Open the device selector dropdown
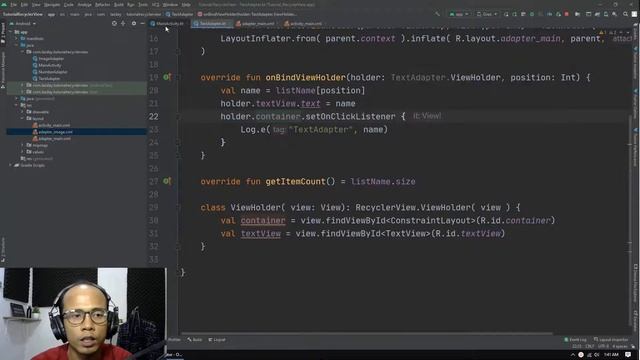 [x=487, y=14]
